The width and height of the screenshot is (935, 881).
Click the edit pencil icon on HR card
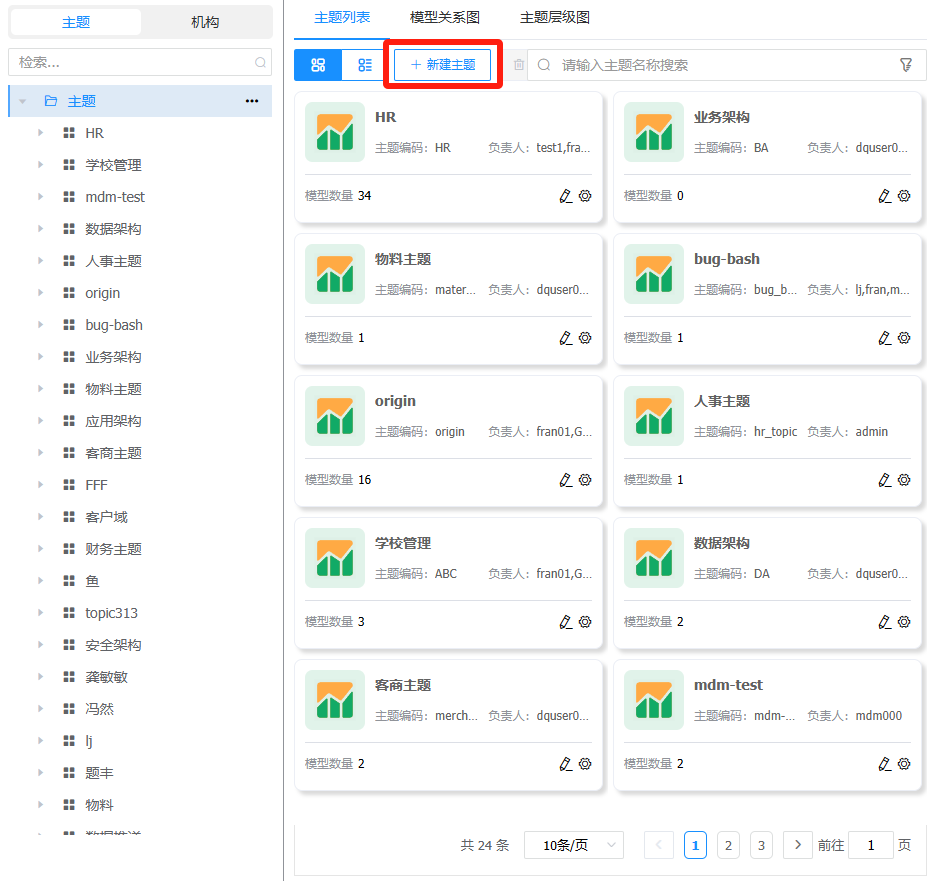(566, 196)
